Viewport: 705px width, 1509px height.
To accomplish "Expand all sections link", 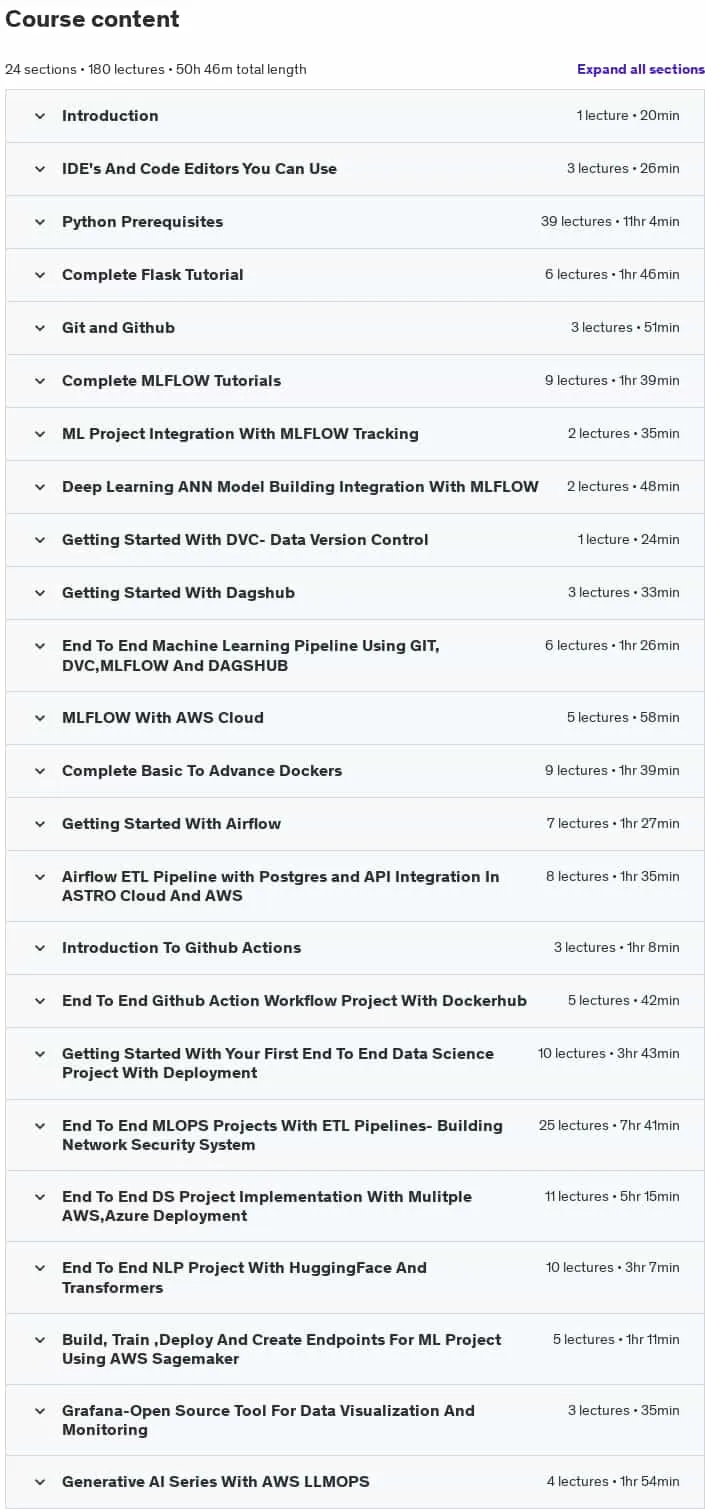I will click(x=641, y=69).
